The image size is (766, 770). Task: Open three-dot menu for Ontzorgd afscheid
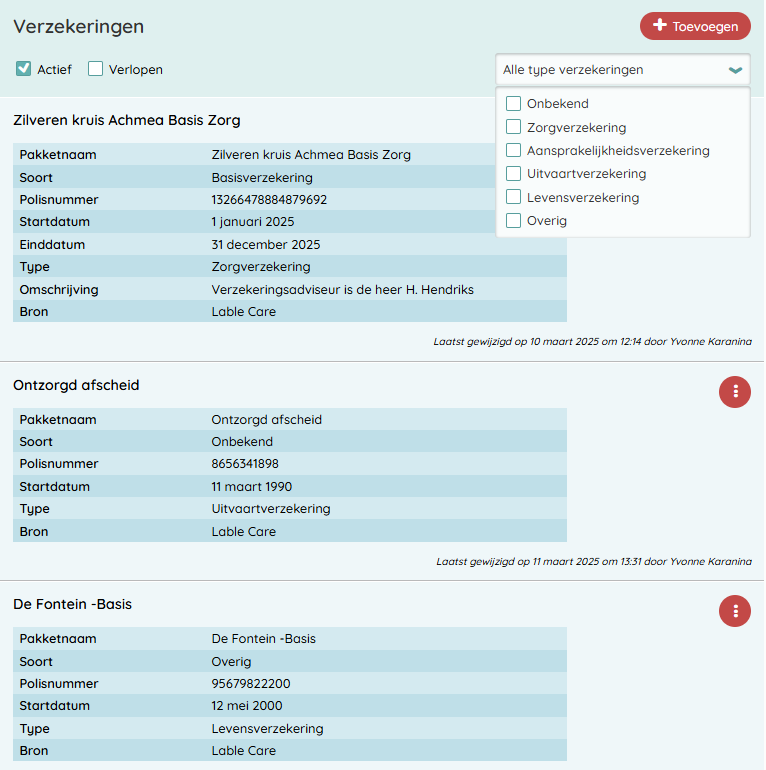[735, 392]
